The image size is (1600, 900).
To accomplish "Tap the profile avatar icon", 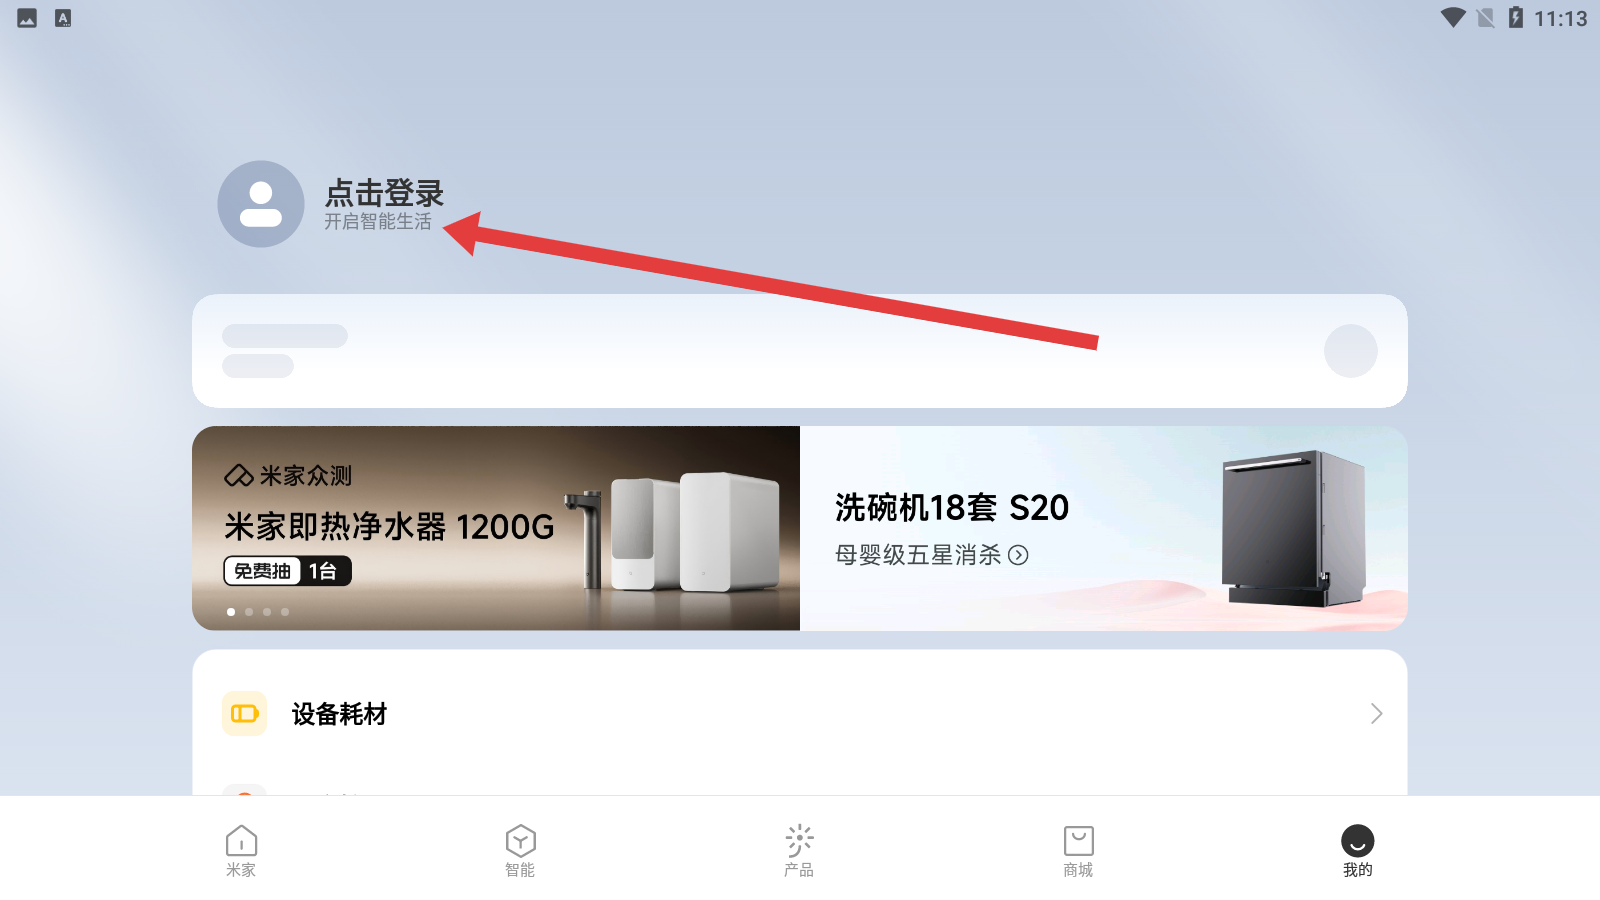I will pos(261,204).
